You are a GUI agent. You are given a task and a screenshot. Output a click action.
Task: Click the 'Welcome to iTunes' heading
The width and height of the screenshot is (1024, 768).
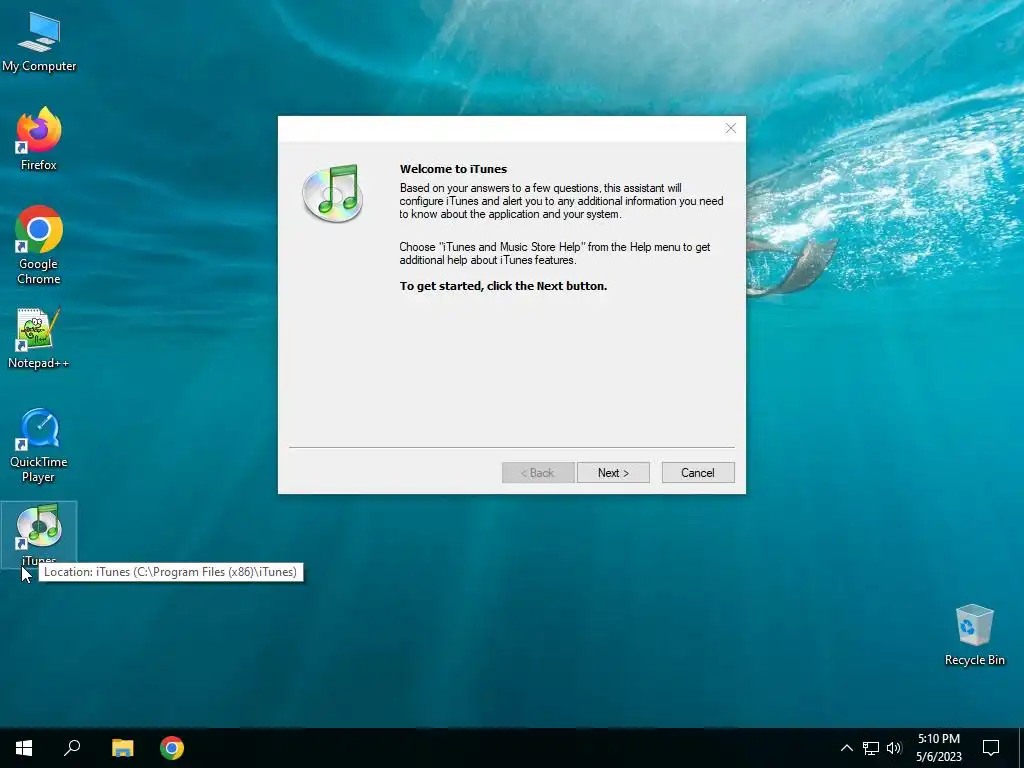coord(453,169)
